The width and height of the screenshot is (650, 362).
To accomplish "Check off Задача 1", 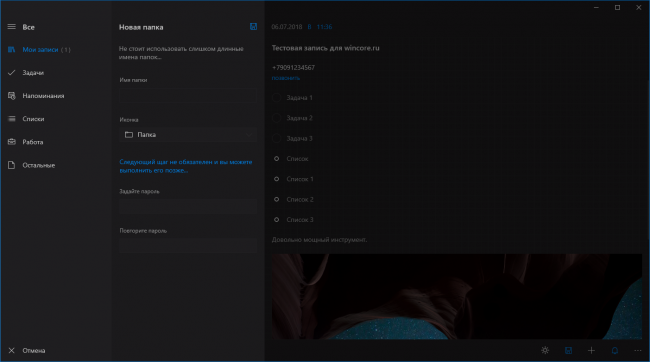I will click(276, 98).
